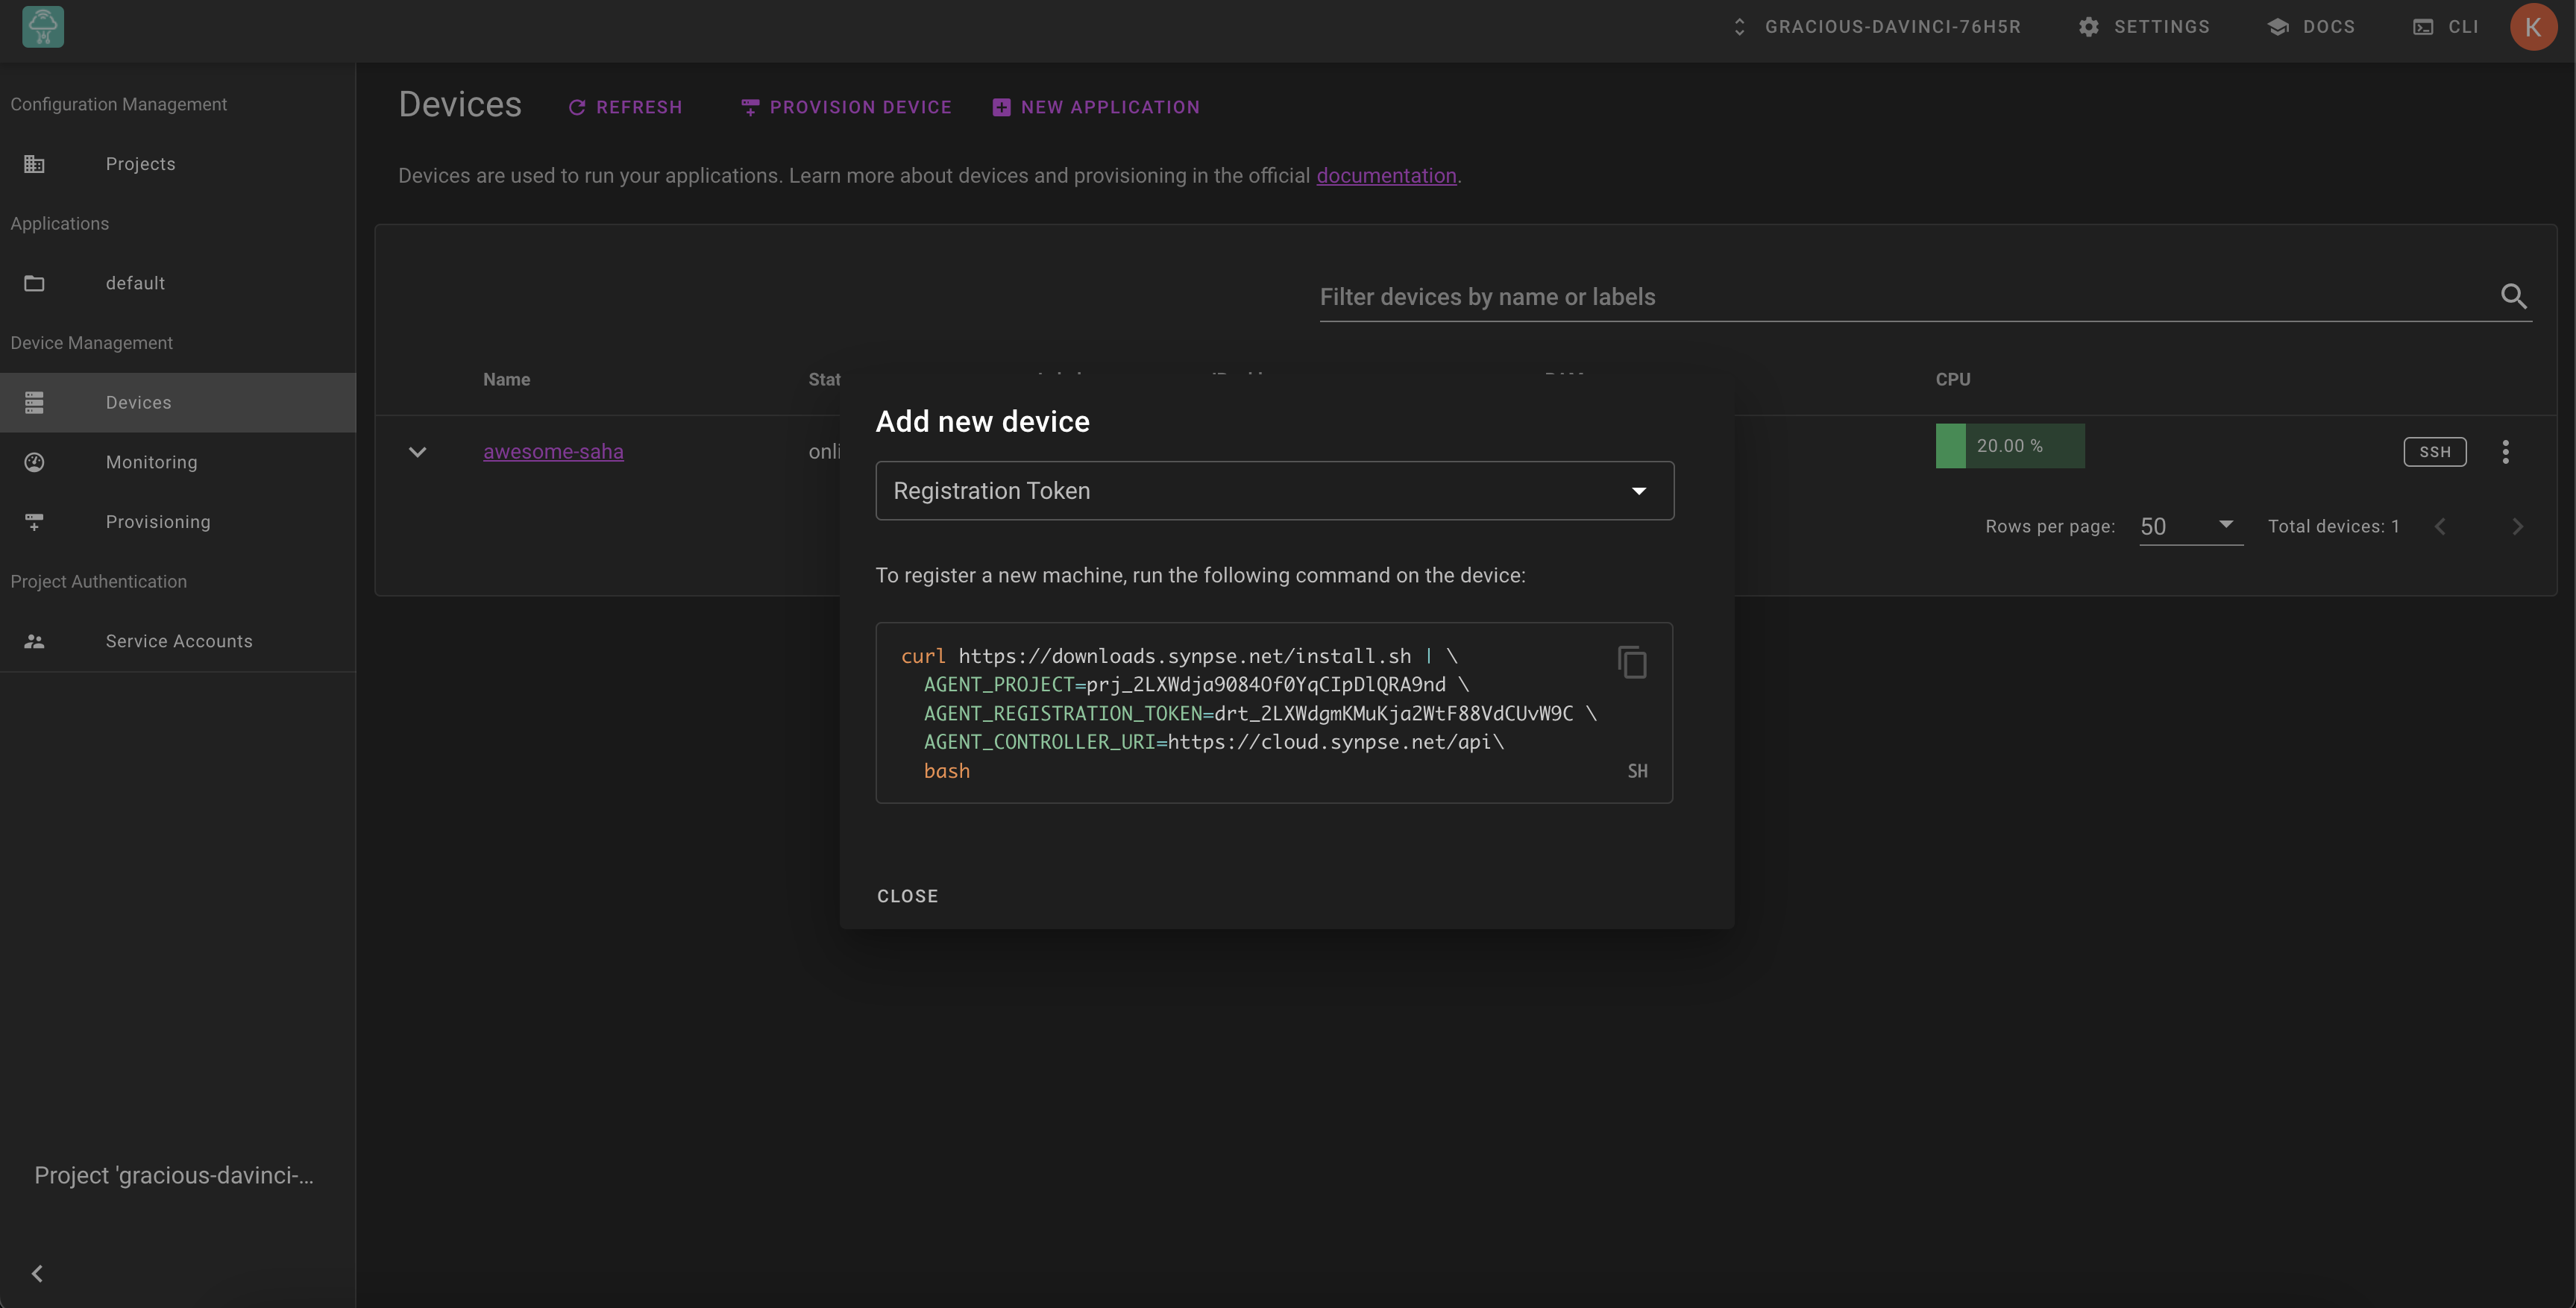
Task: Click the 20.00 % CPU usage bar
Action: pos(2009,446)
